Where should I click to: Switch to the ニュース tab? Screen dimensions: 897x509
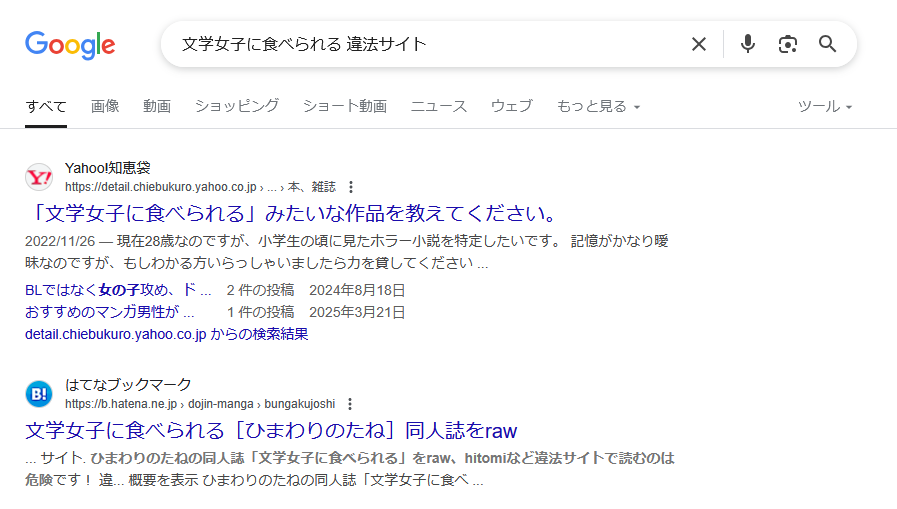click(439, 106)
